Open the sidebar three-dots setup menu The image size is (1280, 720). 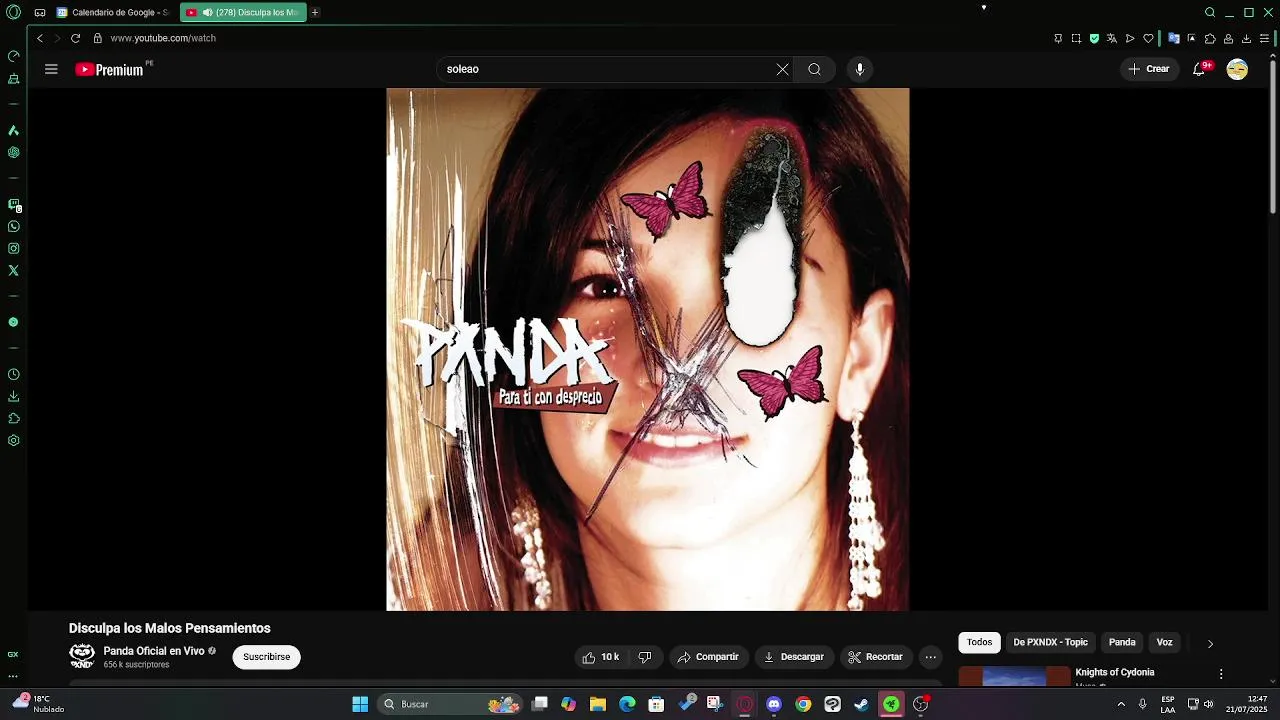[14, 676]
